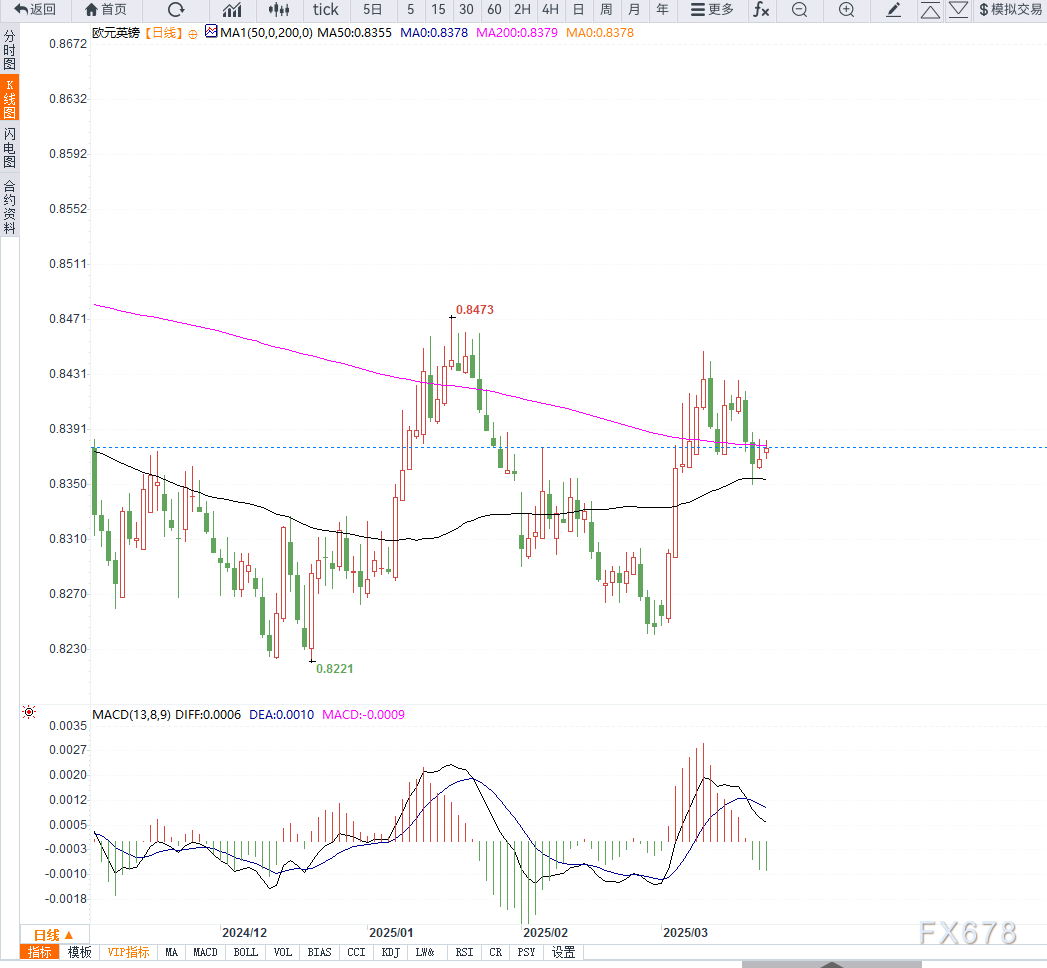The width and height of the screenshot is (1047, 968).
Task: Select the 月 monthly period
Action: (x=634, y=9)
